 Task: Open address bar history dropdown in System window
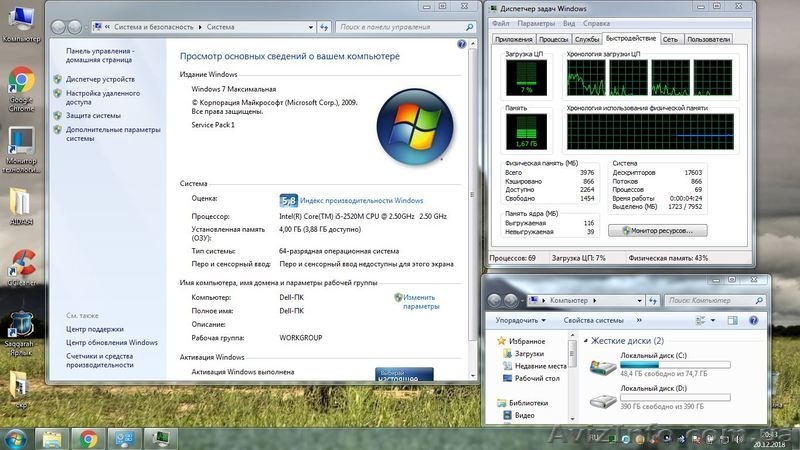311,28
